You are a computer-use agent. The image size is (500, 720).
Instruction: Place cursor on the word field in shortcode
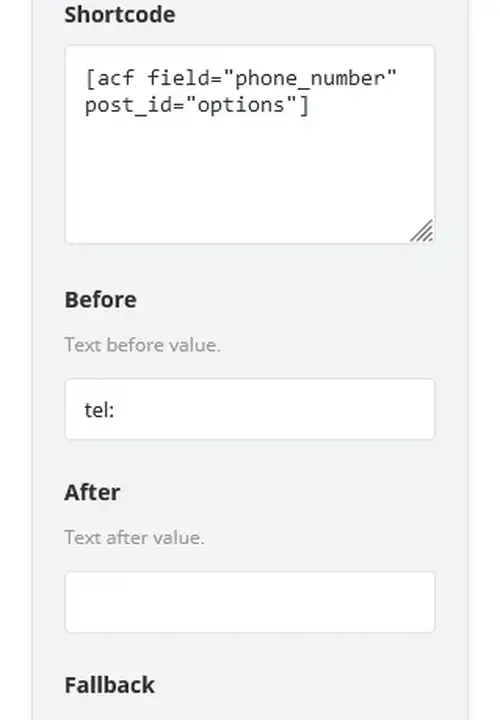tap(178, 78)
